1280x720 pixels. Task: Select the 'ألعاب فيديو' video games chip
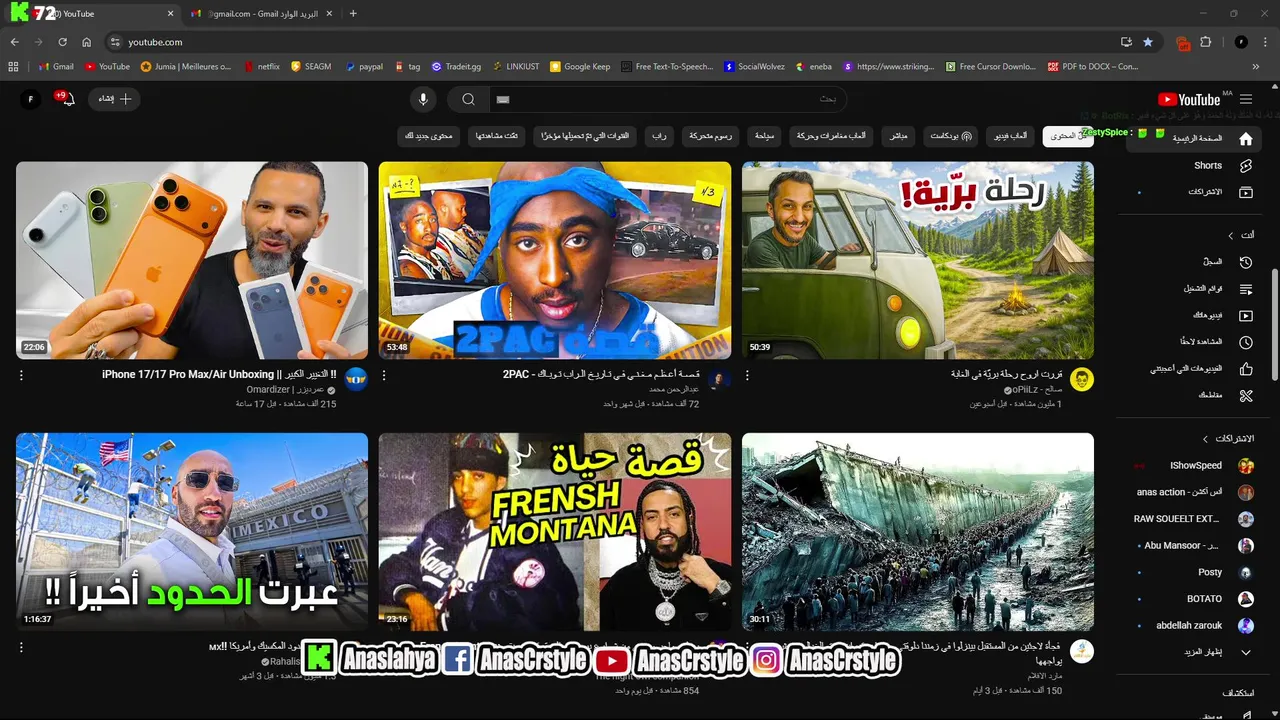click(1010, 136)
